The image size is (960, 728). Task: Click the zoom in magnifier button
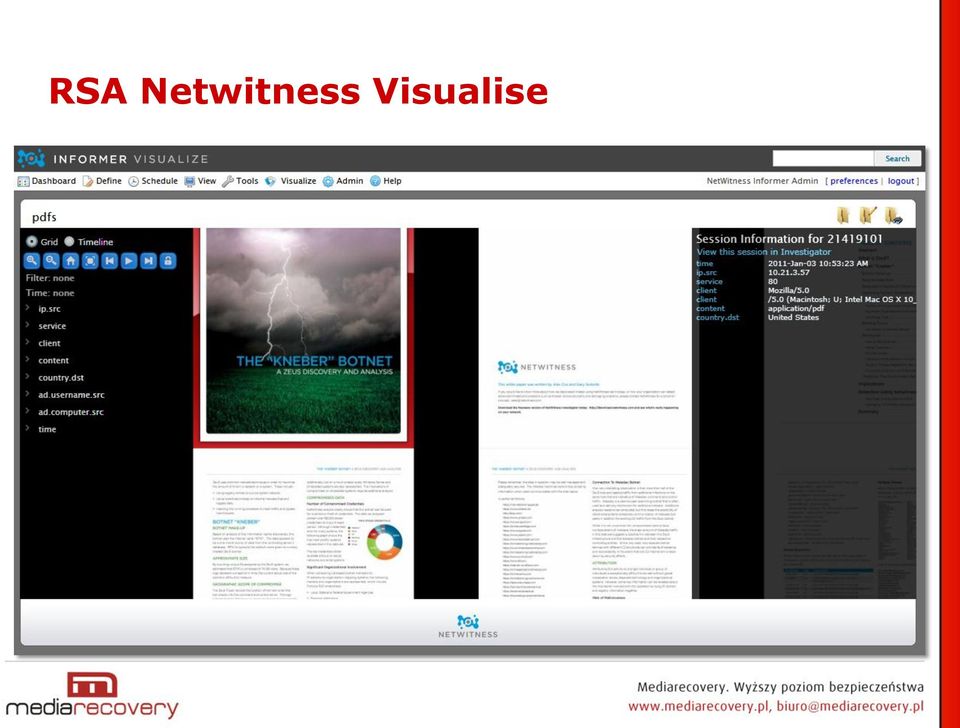(32, 261)
